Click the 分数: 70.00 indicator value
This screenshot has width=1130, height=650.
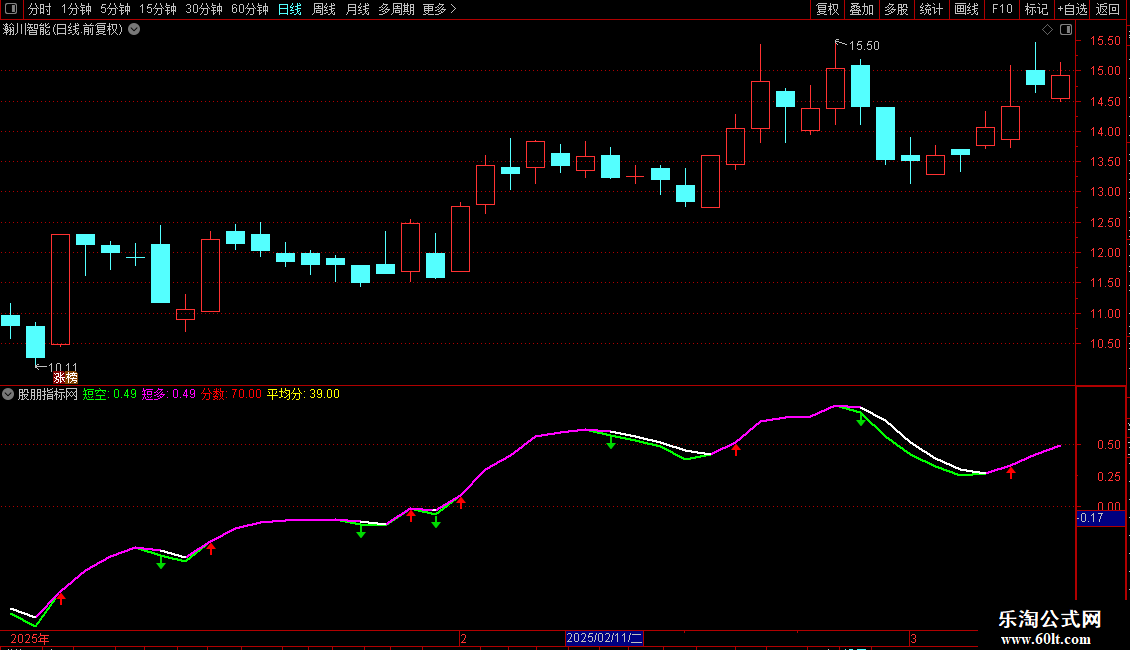pyautogui.click(x=231, y=394)
